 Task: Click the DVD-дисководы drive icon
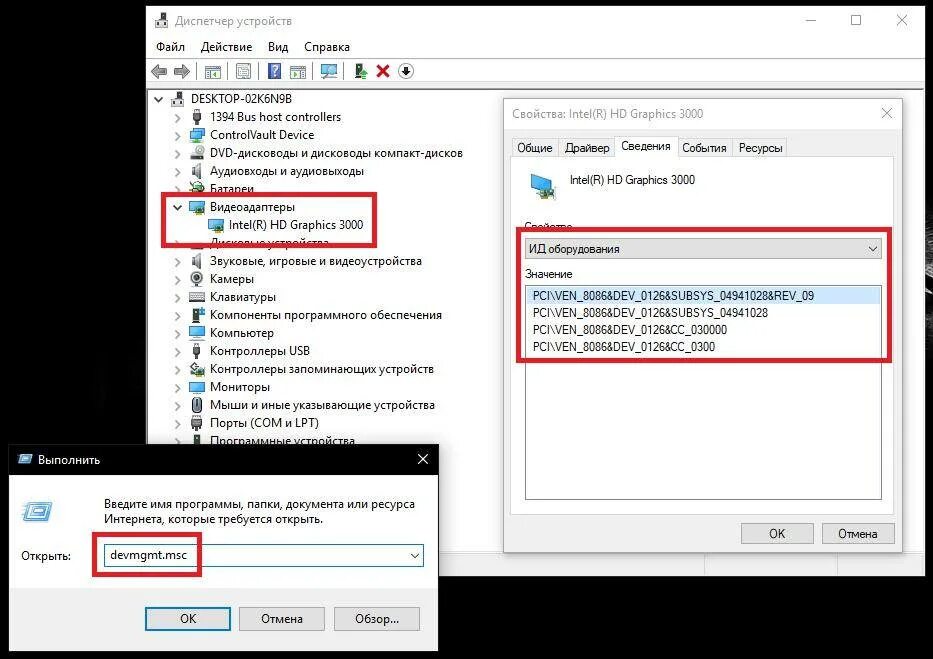[x=197, y=153]
